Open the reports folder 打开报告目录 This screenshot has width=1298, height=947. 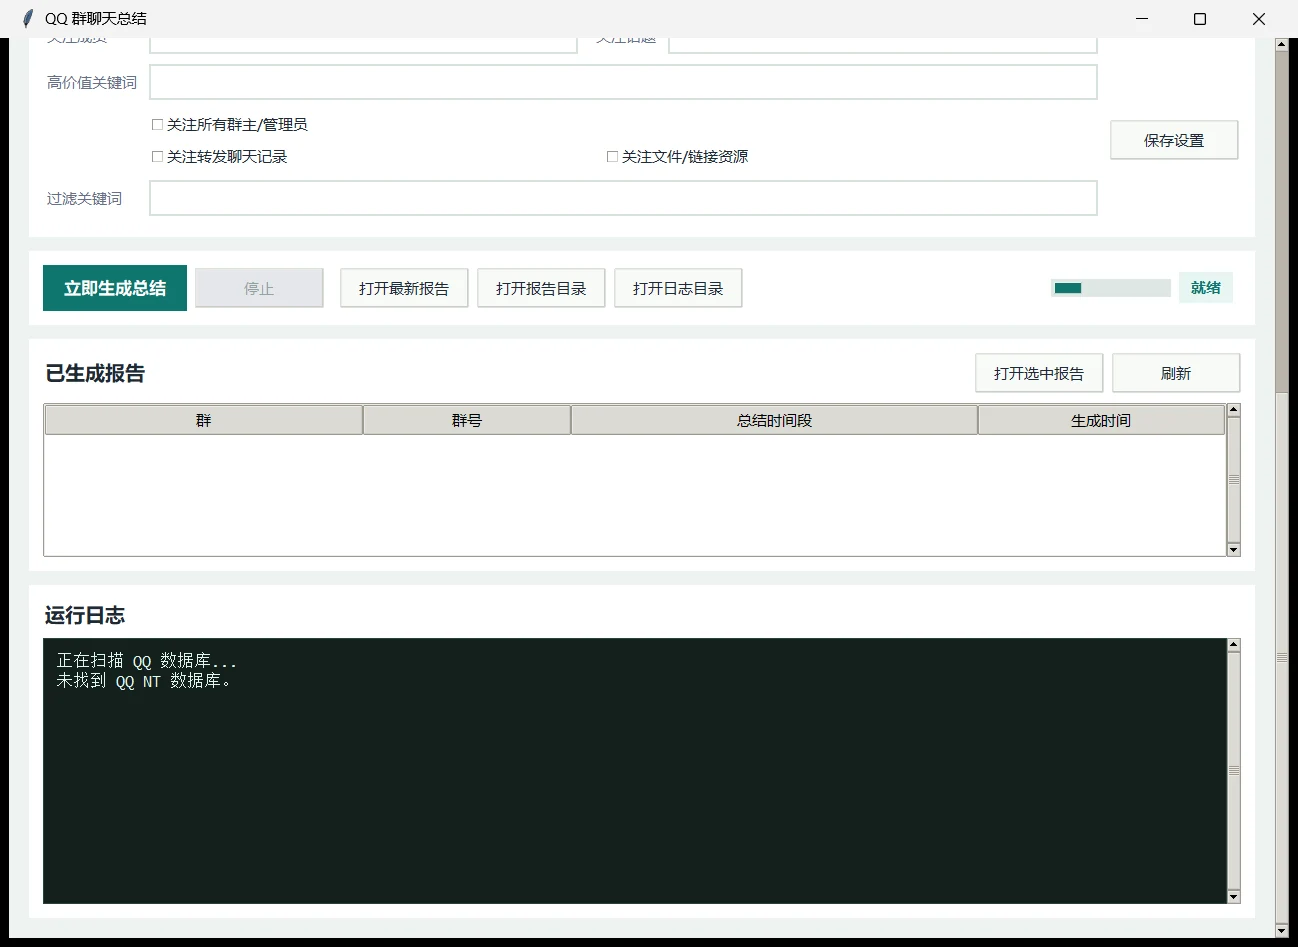(x=541, y=288)
